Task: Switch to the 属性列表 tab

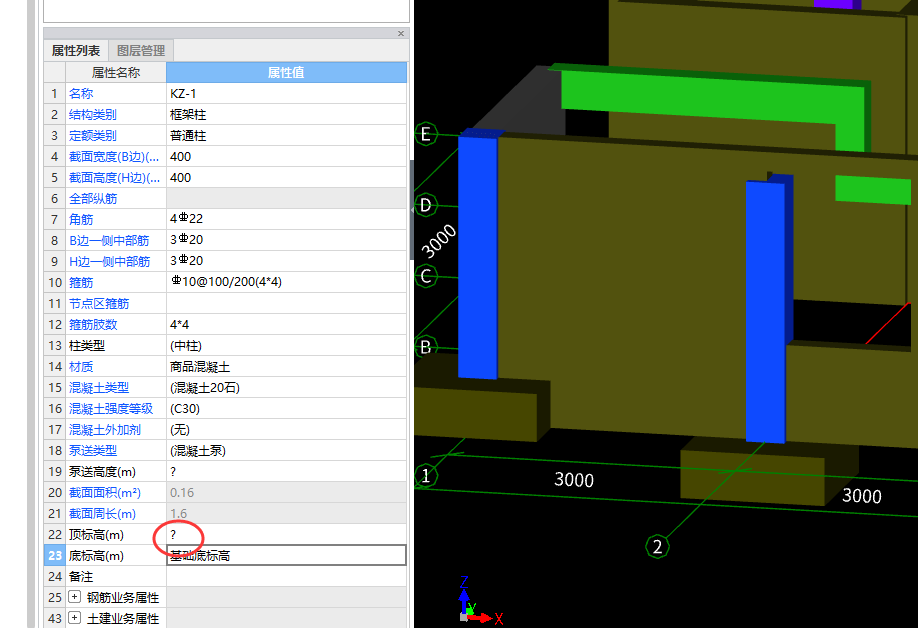Action: 76,51
